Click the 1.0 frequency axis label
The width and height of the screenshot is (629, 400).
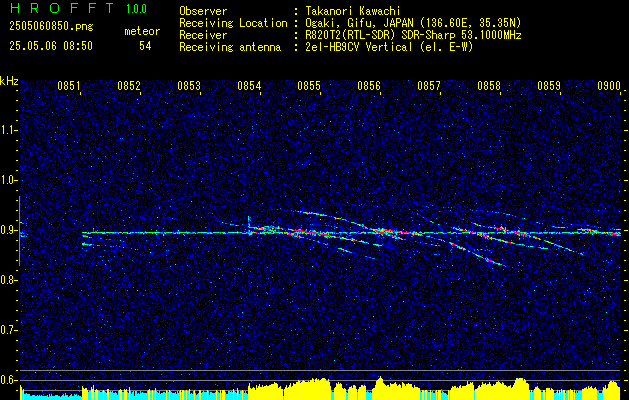tap(7, 180)
